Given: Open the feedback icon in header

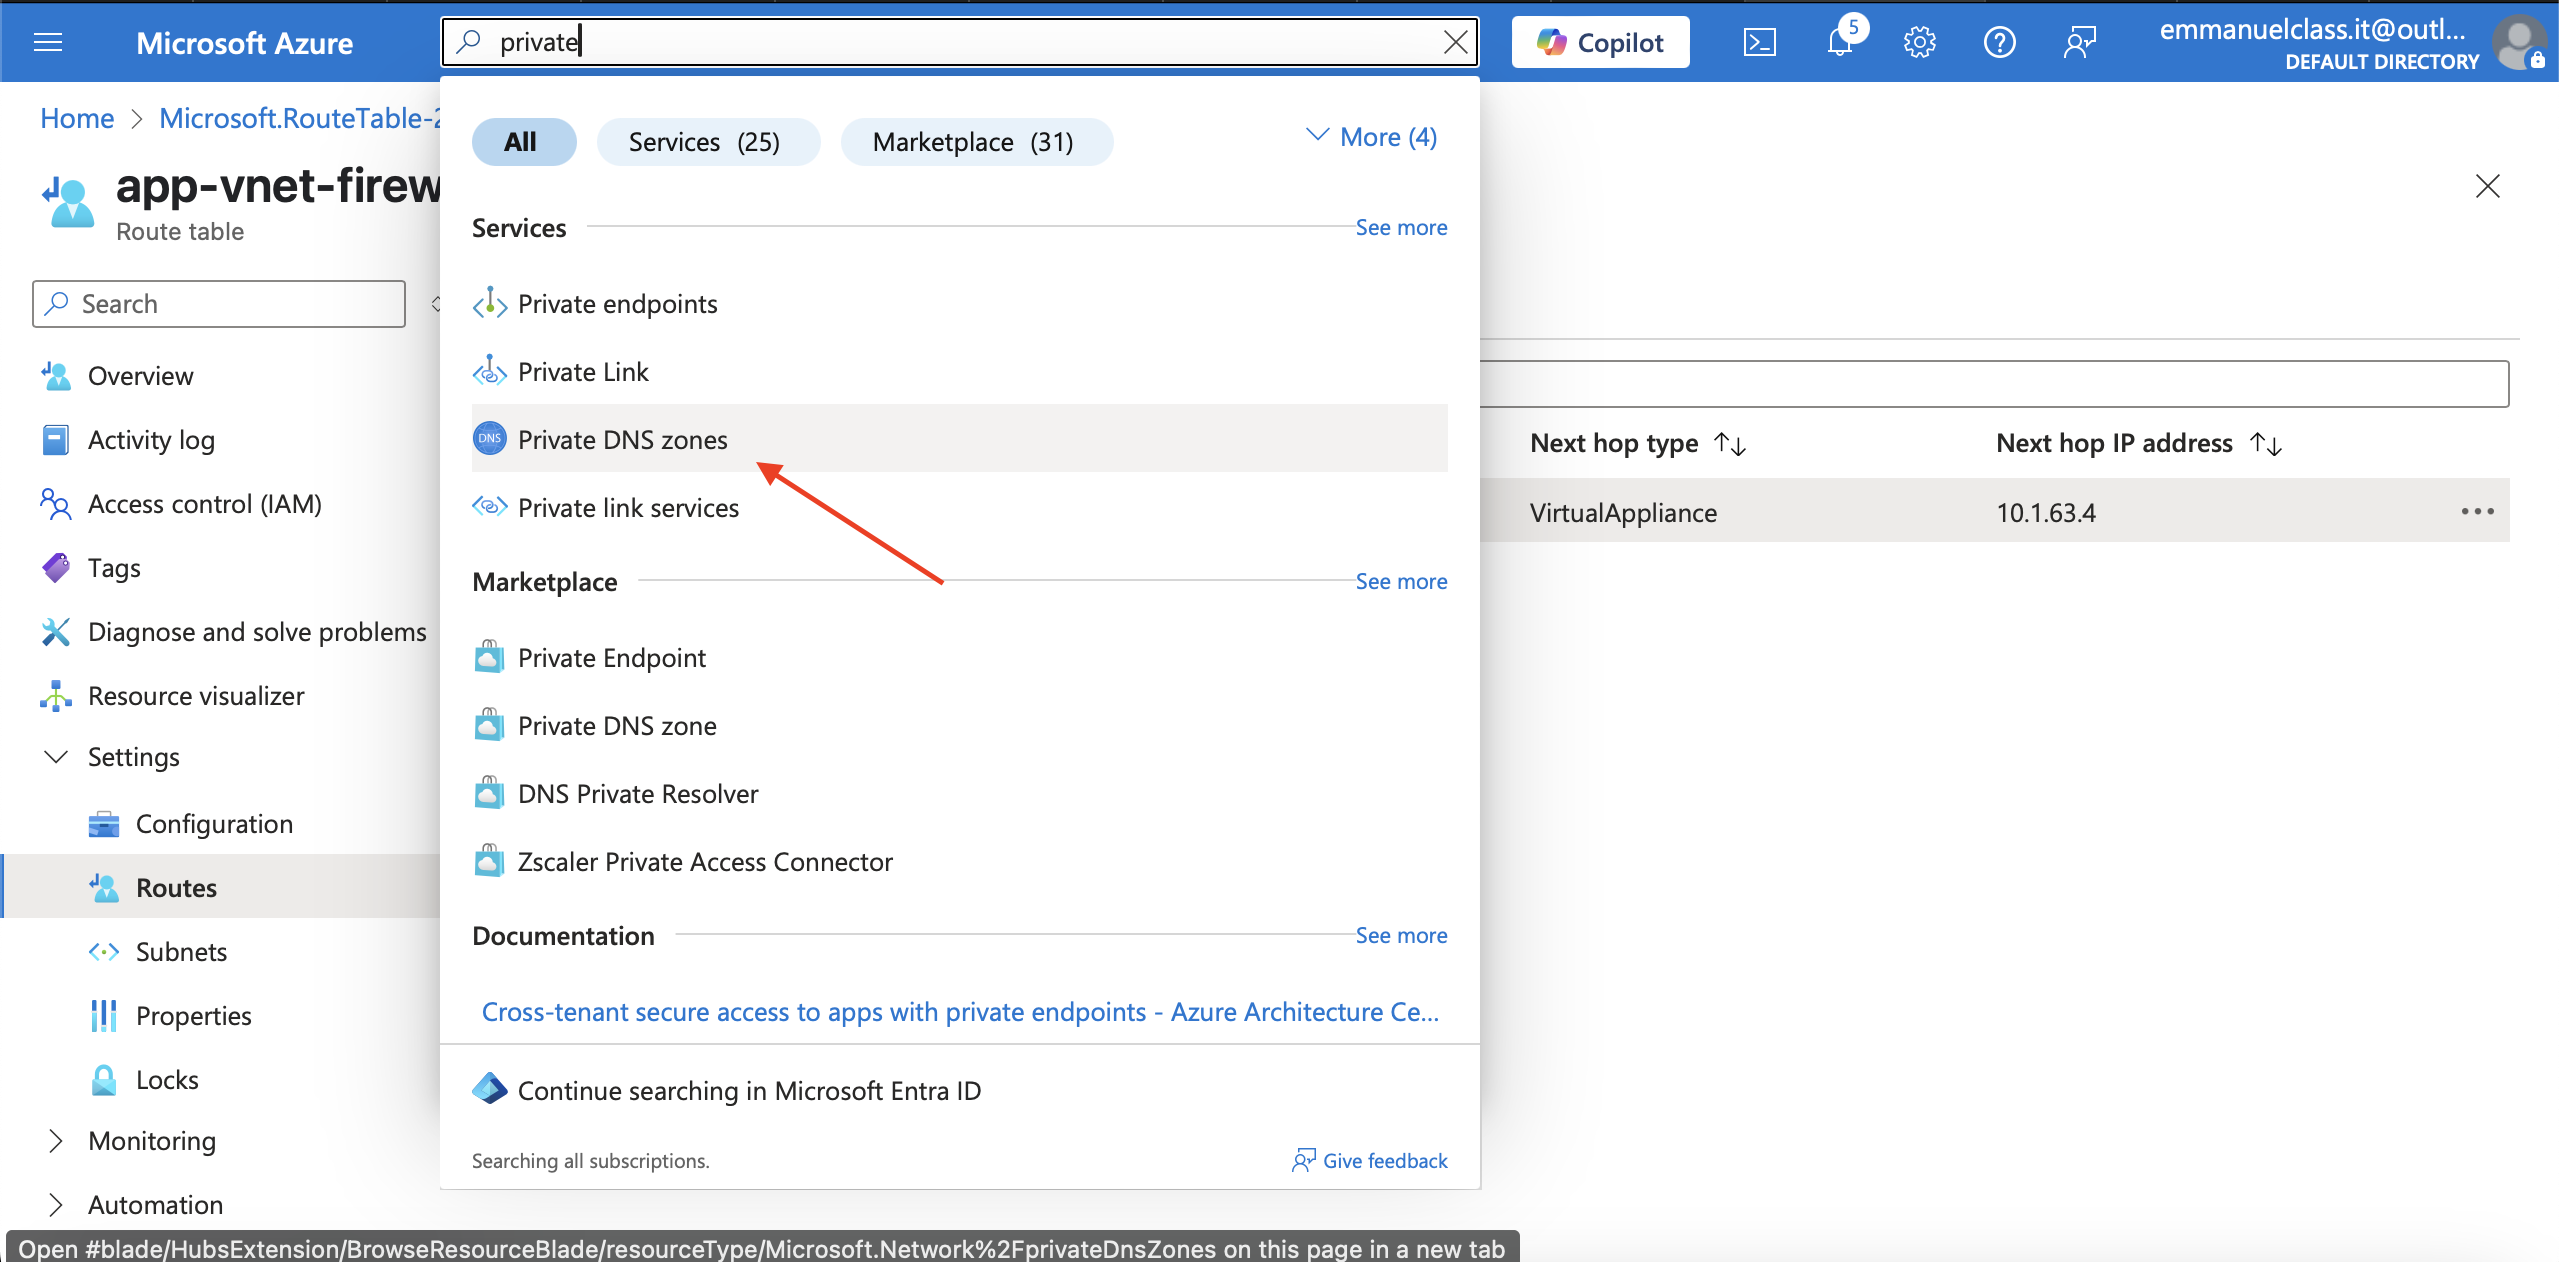Looking at the screenshot, I should point(2079,42).
